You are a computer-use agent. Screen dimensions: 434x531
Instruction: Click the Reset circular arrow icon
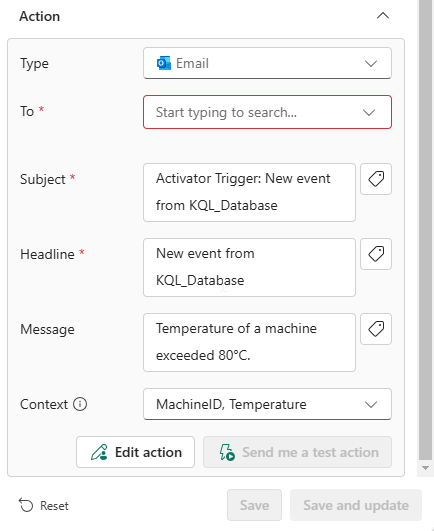tap(26, 505)
